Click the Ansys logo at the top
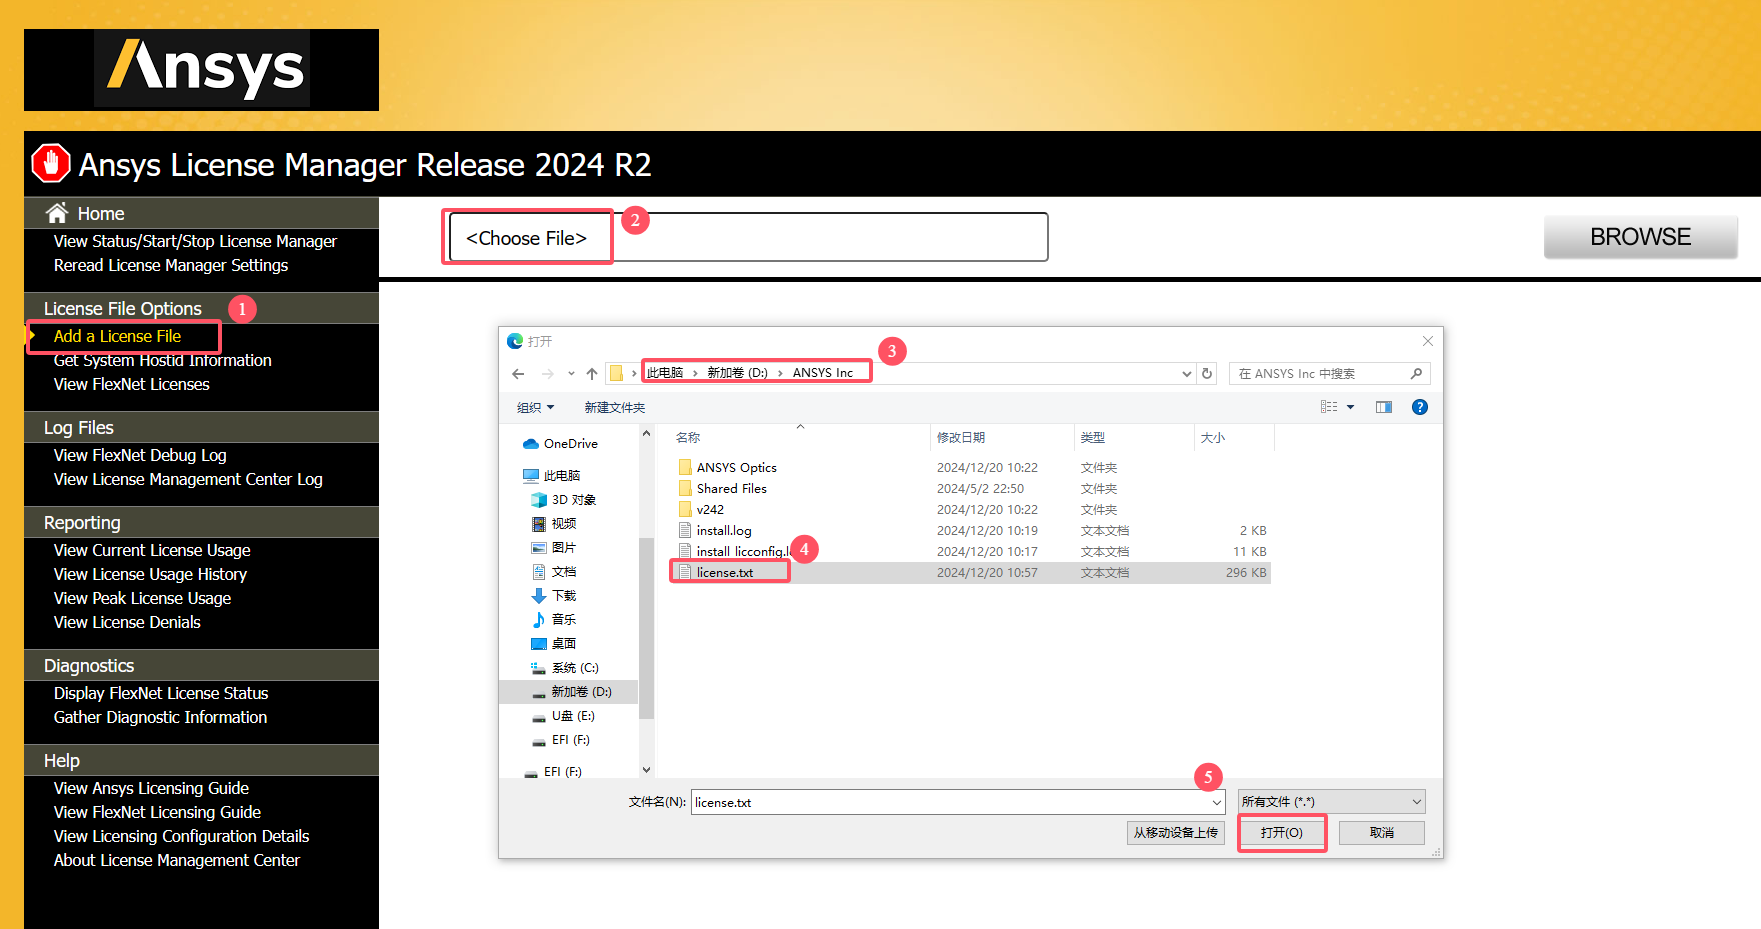The image size is (1761, 929). (x=201, y=69)
